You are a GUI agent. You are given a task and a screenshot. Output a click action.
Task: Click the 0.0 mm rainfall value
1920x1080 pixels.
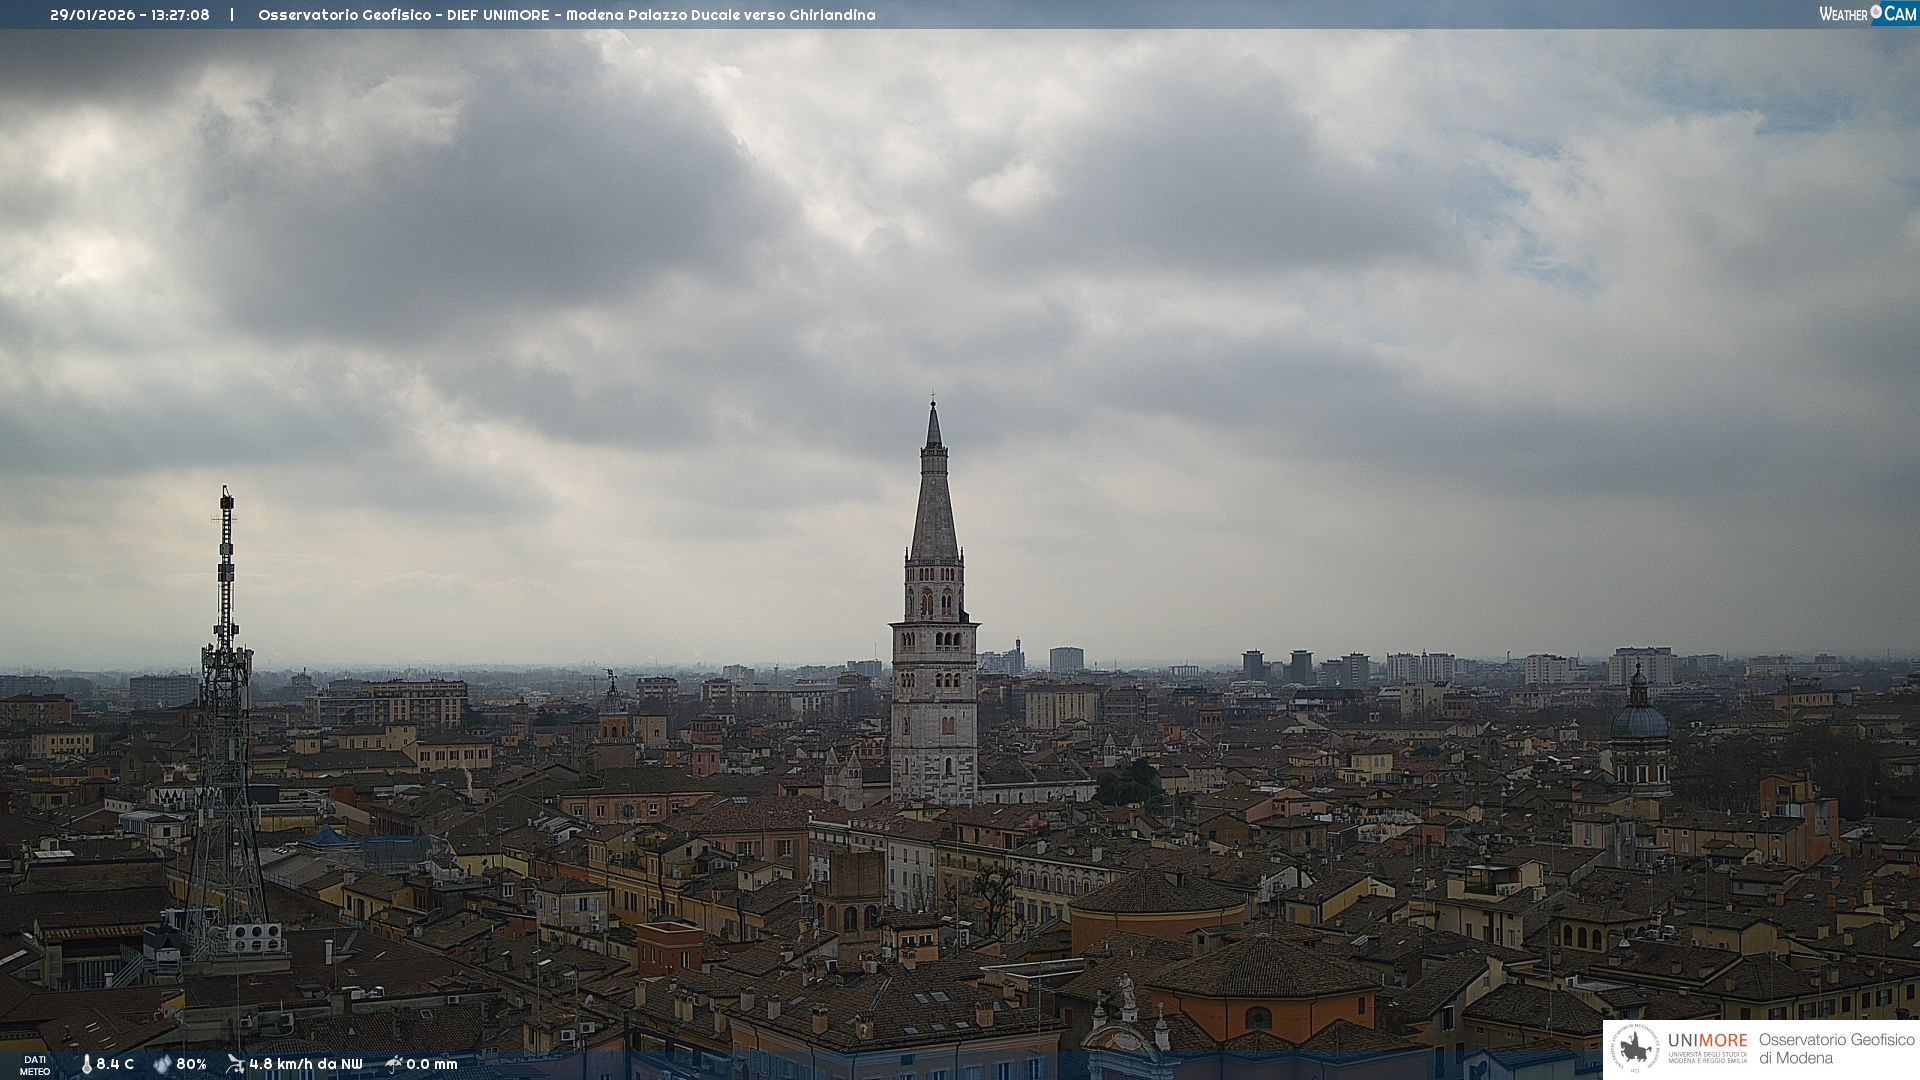tap(432, 1064)
